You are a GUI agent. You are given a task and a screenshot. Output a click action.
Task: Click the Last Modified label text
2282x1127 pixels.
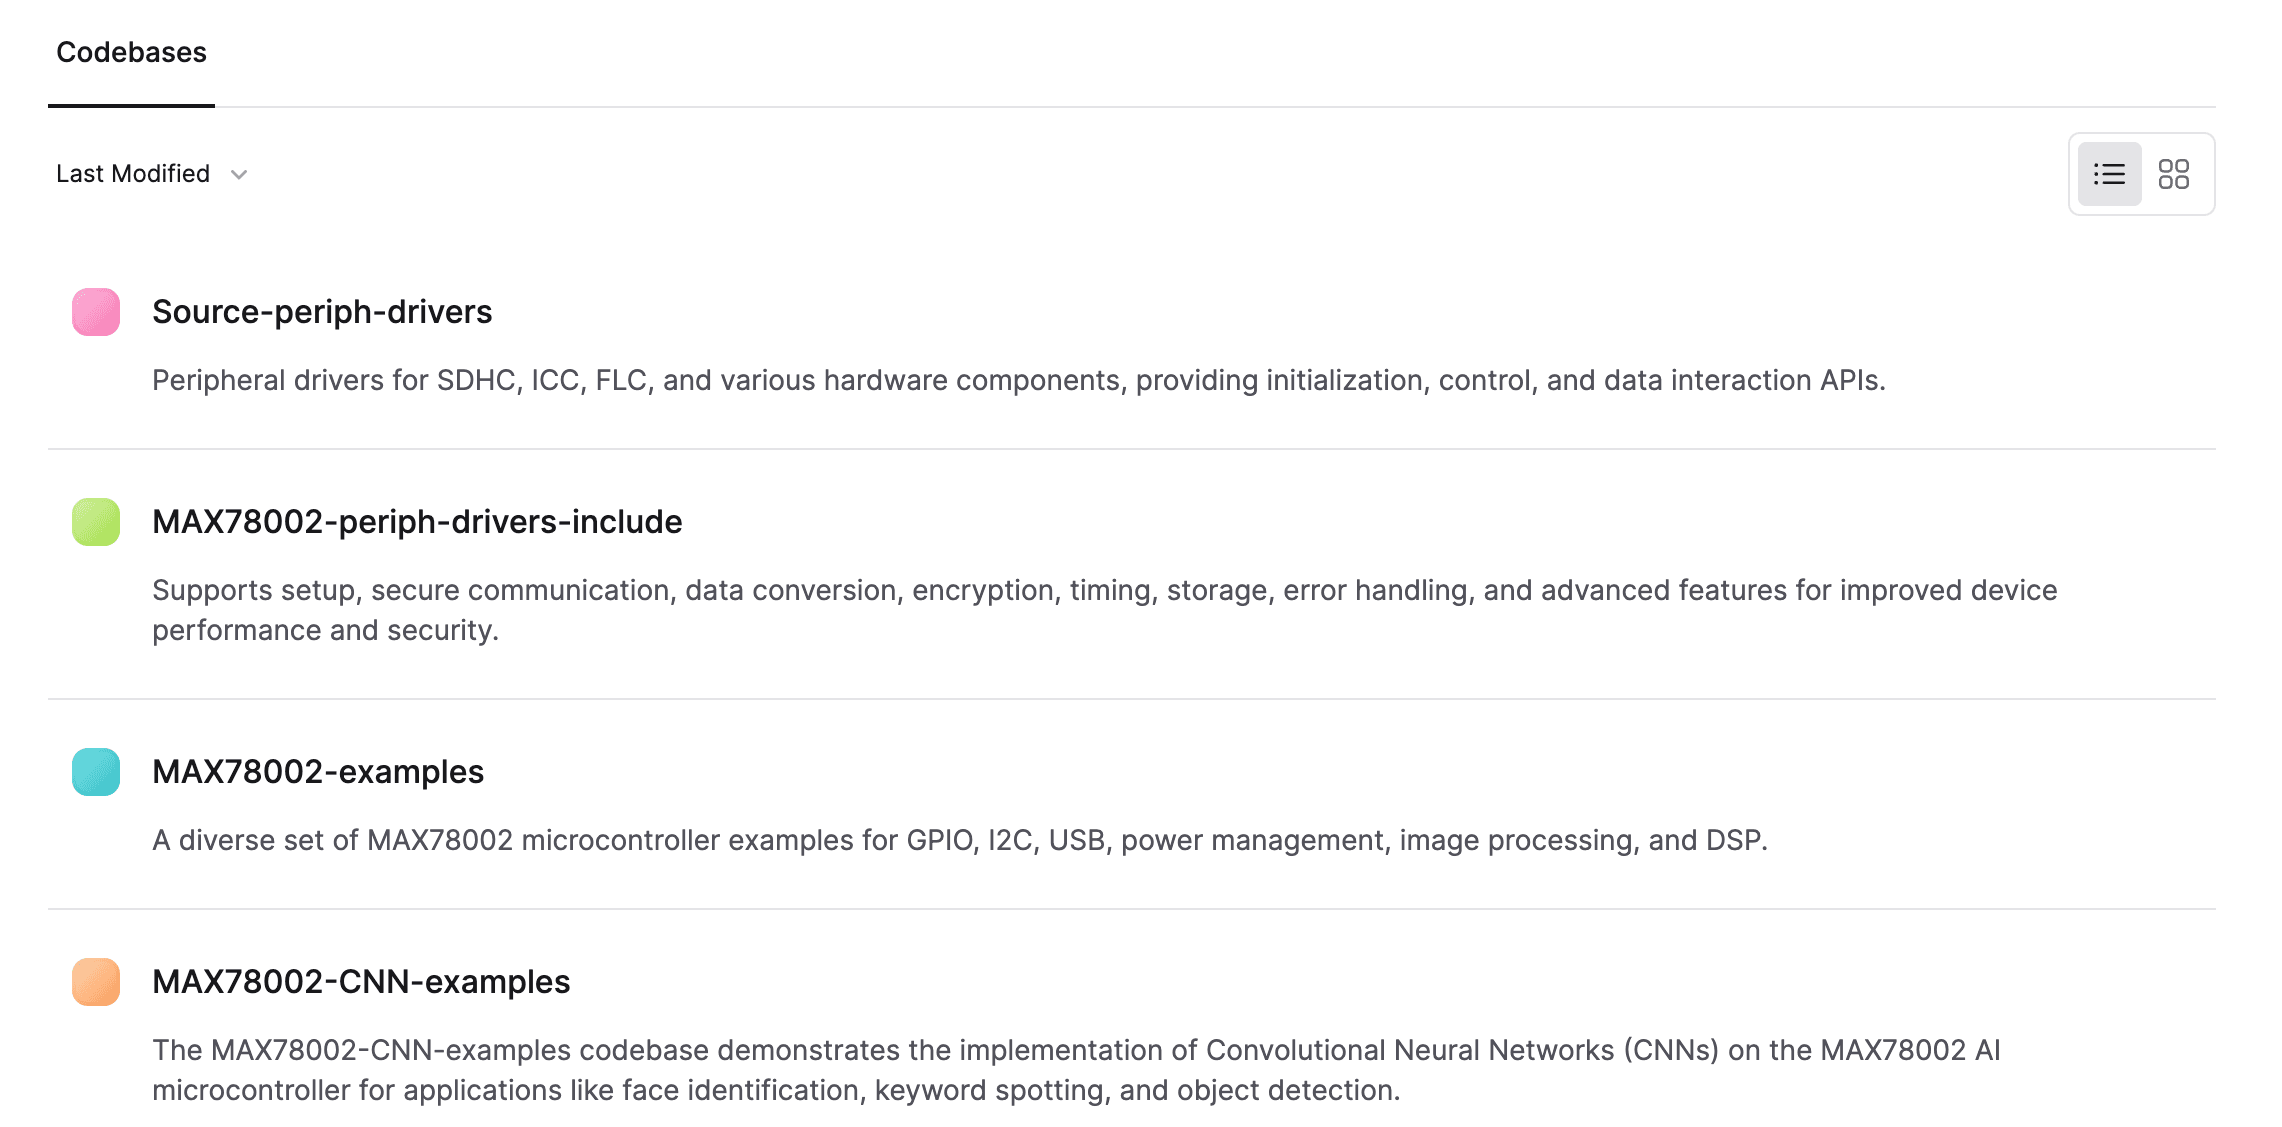(133, 174)
